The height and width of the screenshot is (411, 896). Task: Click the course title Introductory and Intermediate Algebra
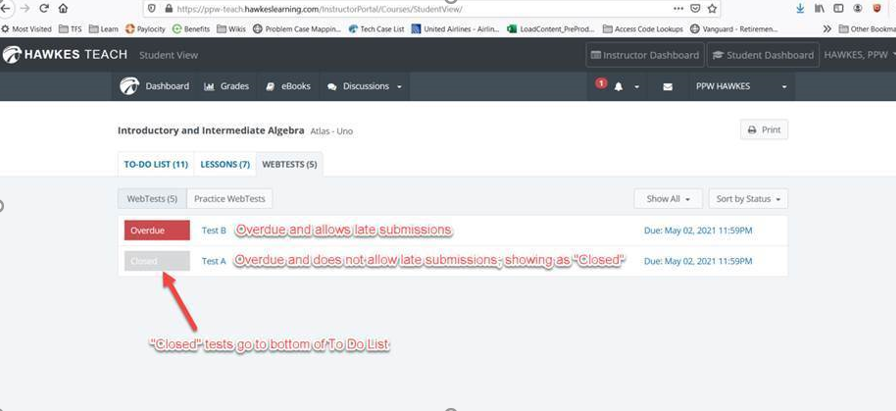coord(211,130)
